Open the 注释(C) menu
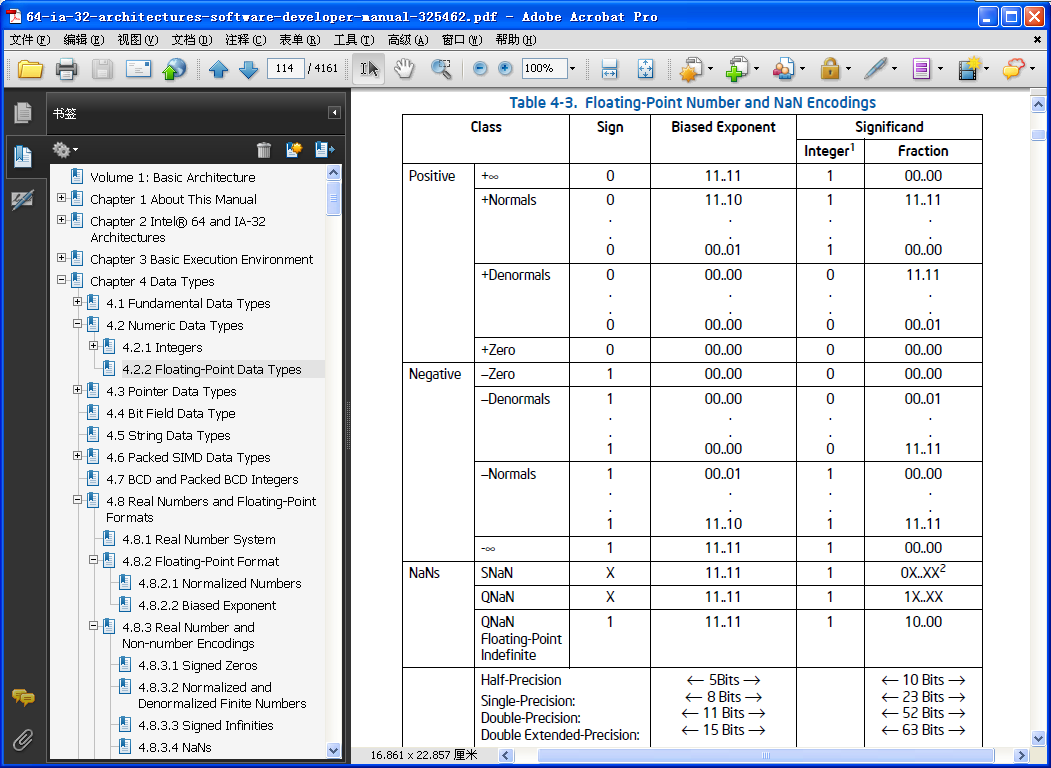The width and height of the screenshot is (1051, 768). point(245,40)
